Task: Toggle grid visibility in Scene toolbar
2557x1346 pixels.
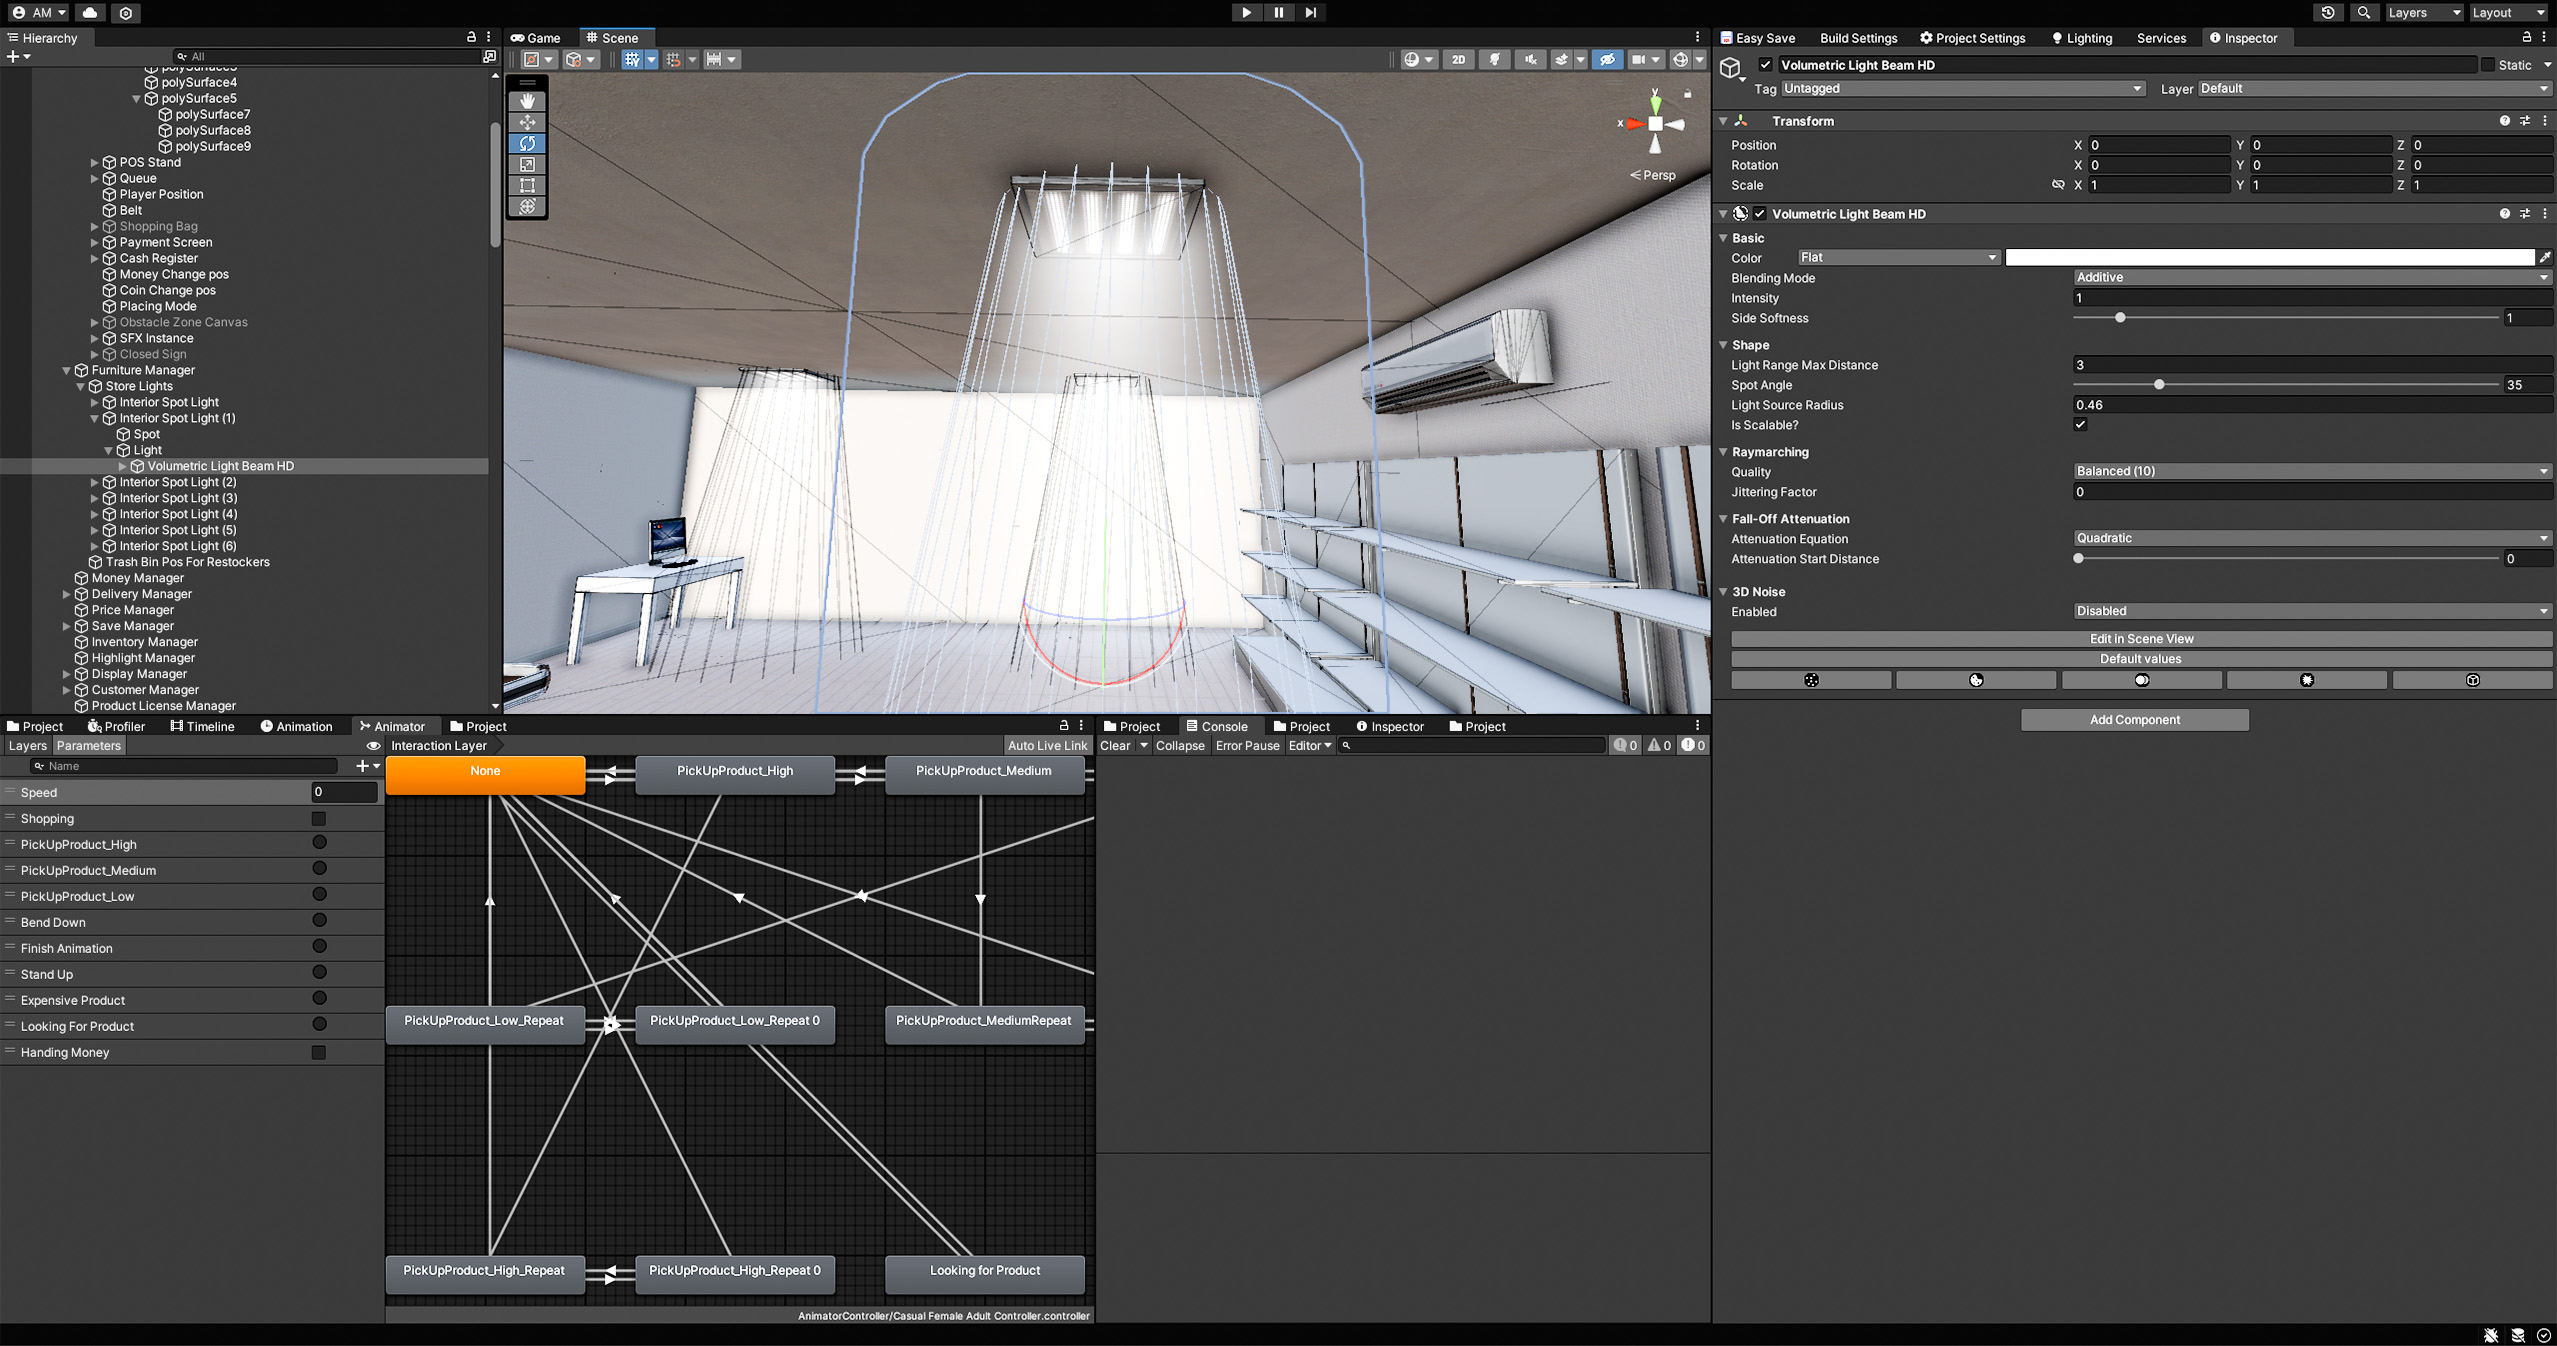Action: tap(632, 59)
